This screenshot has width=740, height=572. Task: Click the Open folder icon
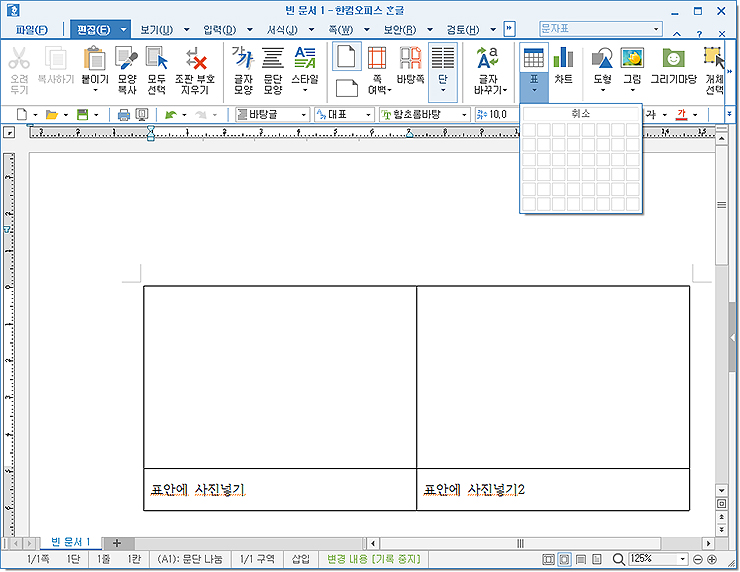coord(51,114)
